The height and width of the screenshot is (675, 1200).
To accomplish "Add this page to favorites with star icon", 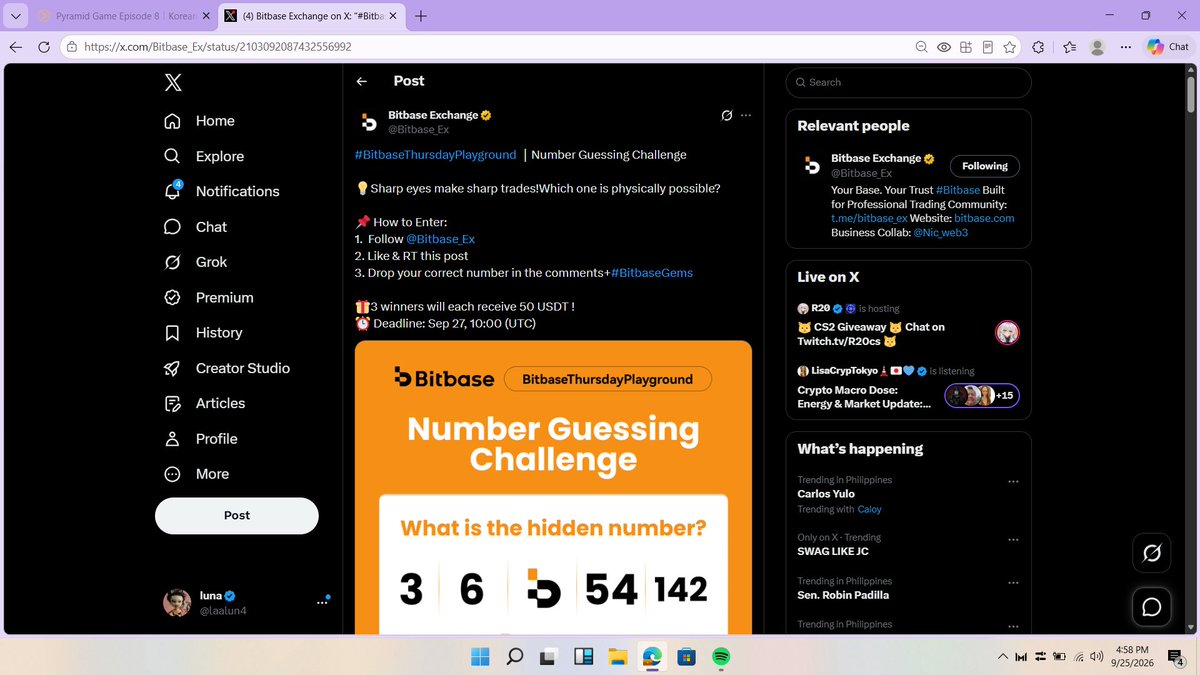I will [1010, 47].
